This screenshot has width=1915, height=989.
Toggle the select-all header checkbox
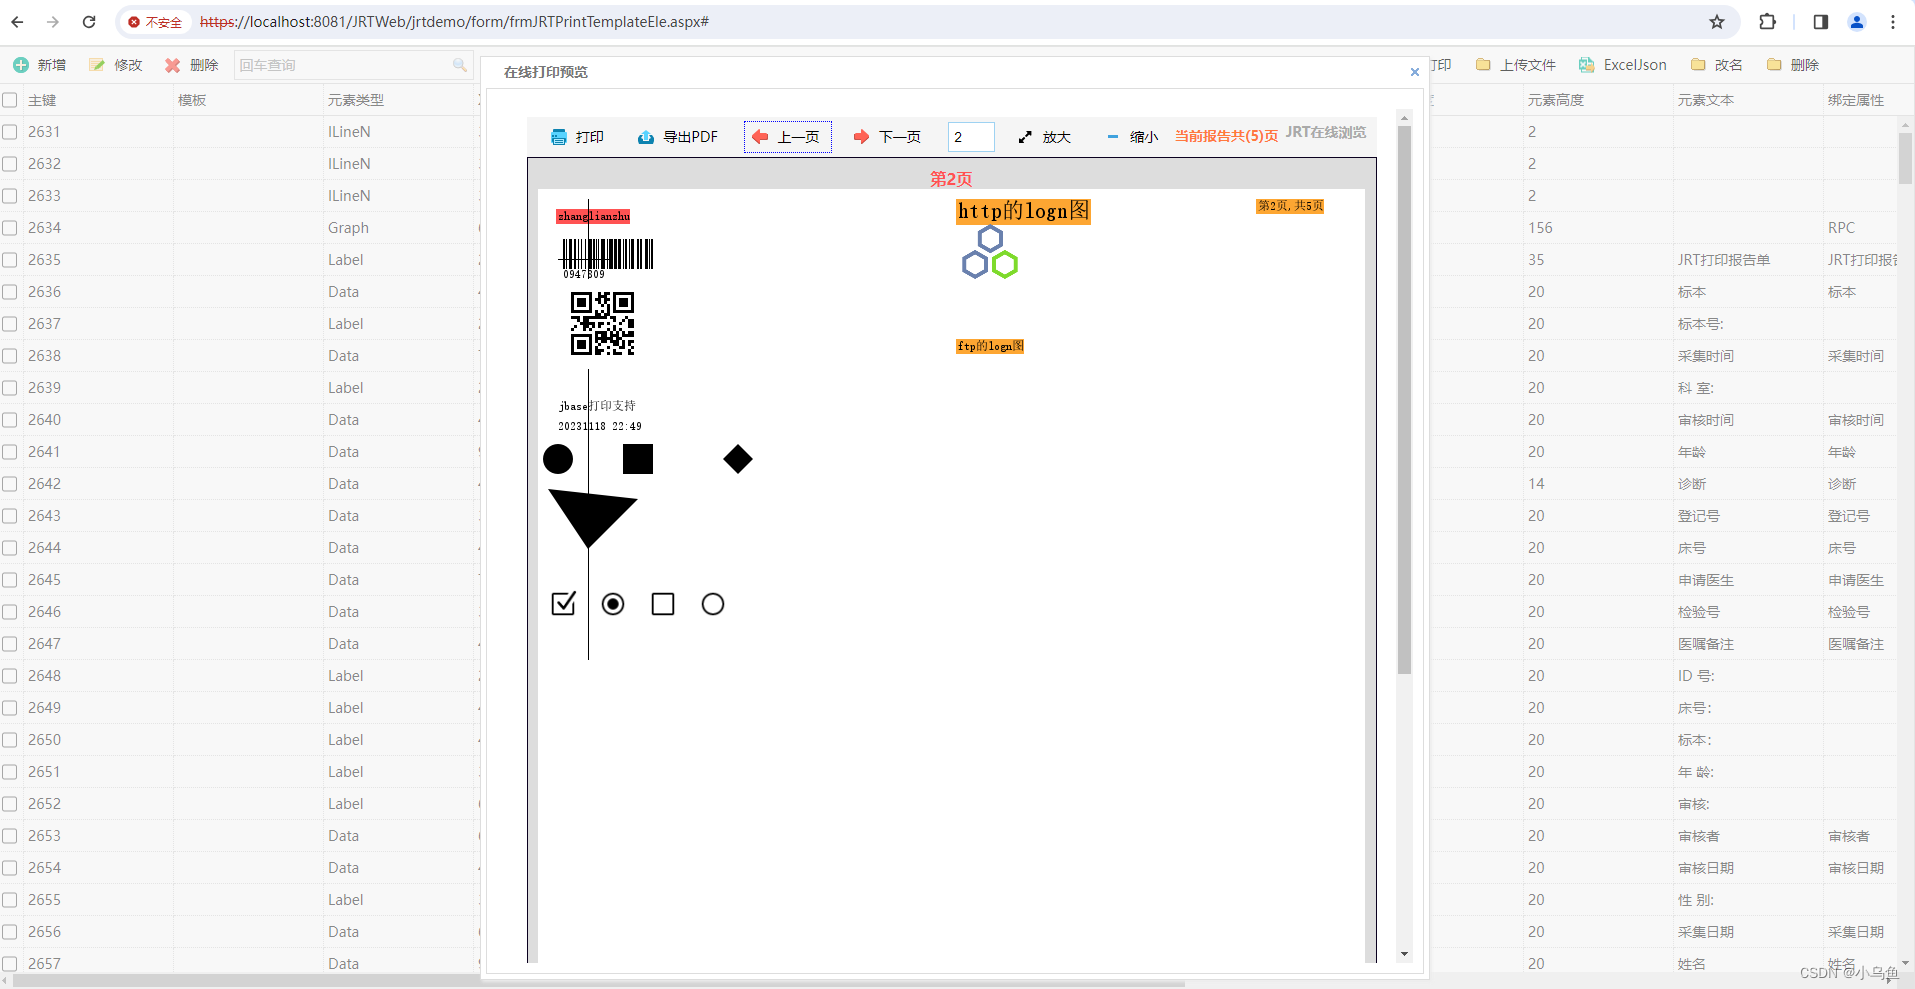(10, 100)
